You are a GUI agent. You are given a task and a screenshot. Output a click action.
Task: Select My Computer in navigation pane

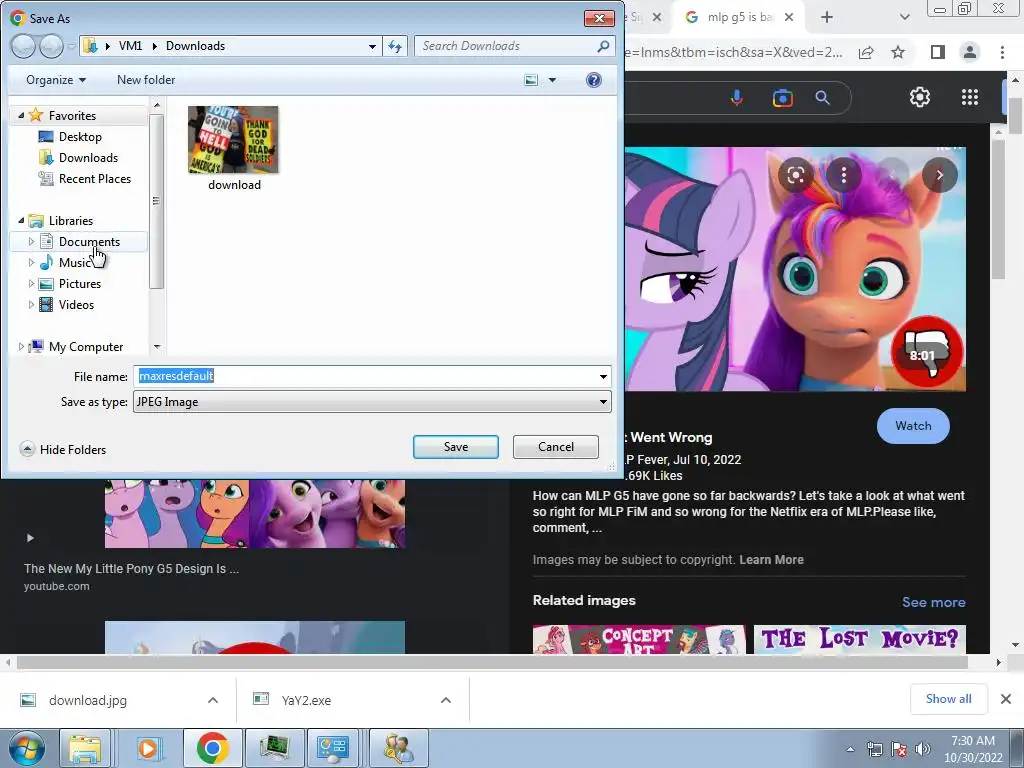tap(86, 346)
